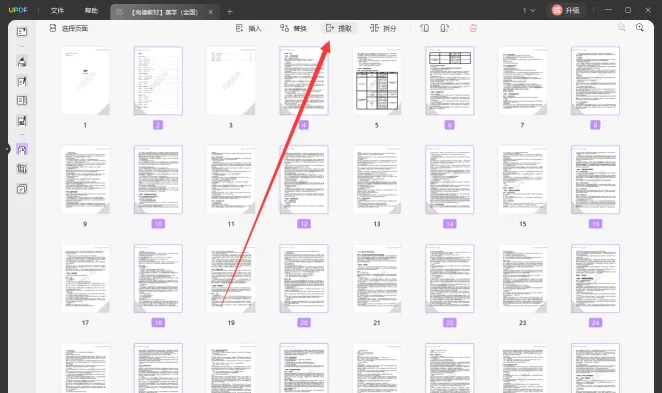Open the Crop Pages sidebar tool
This screenshot has height=393, width=662.
tap(22, 169)
